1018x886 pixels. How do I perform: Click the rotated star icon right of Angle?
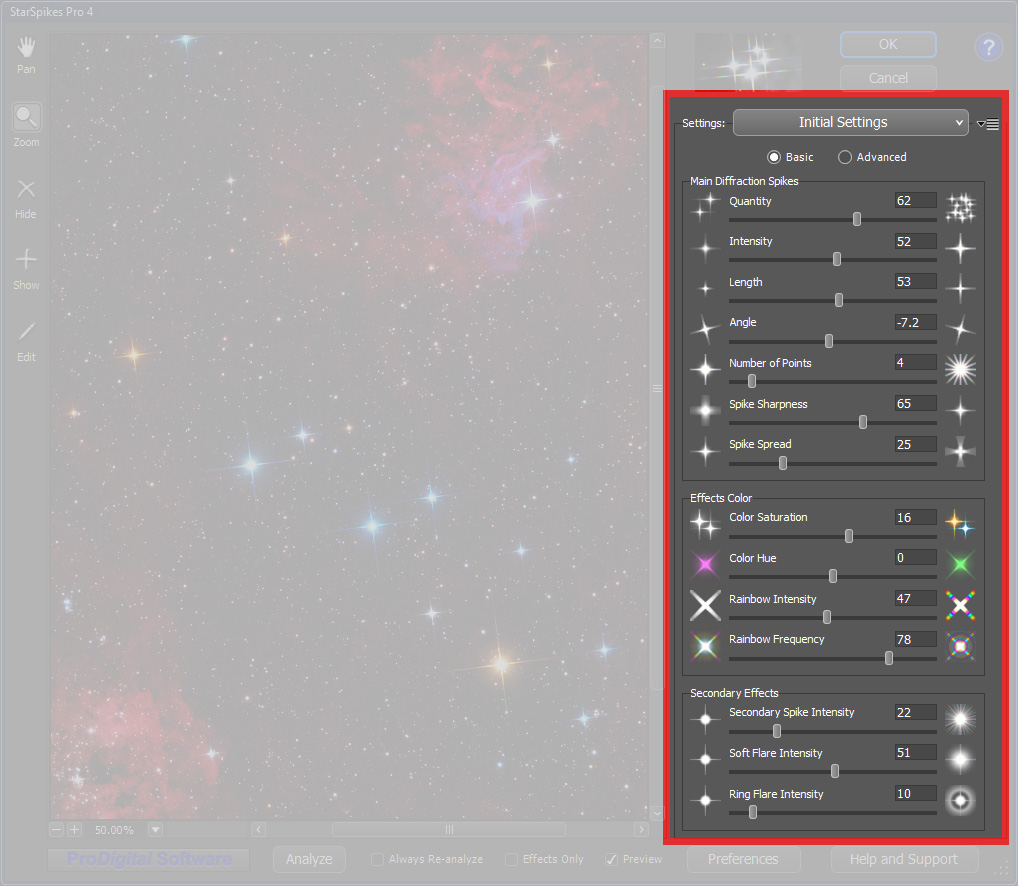click(x=960, y=330)
